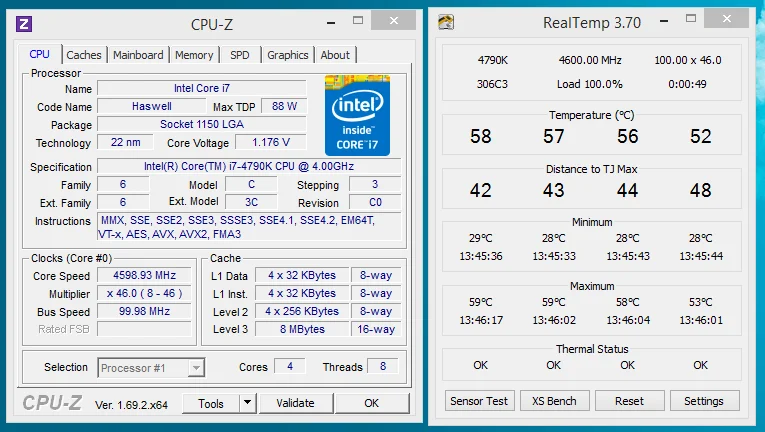Click the minimum timestamp 13:45:33
This screenshot has width=765, height=432.
554,256
